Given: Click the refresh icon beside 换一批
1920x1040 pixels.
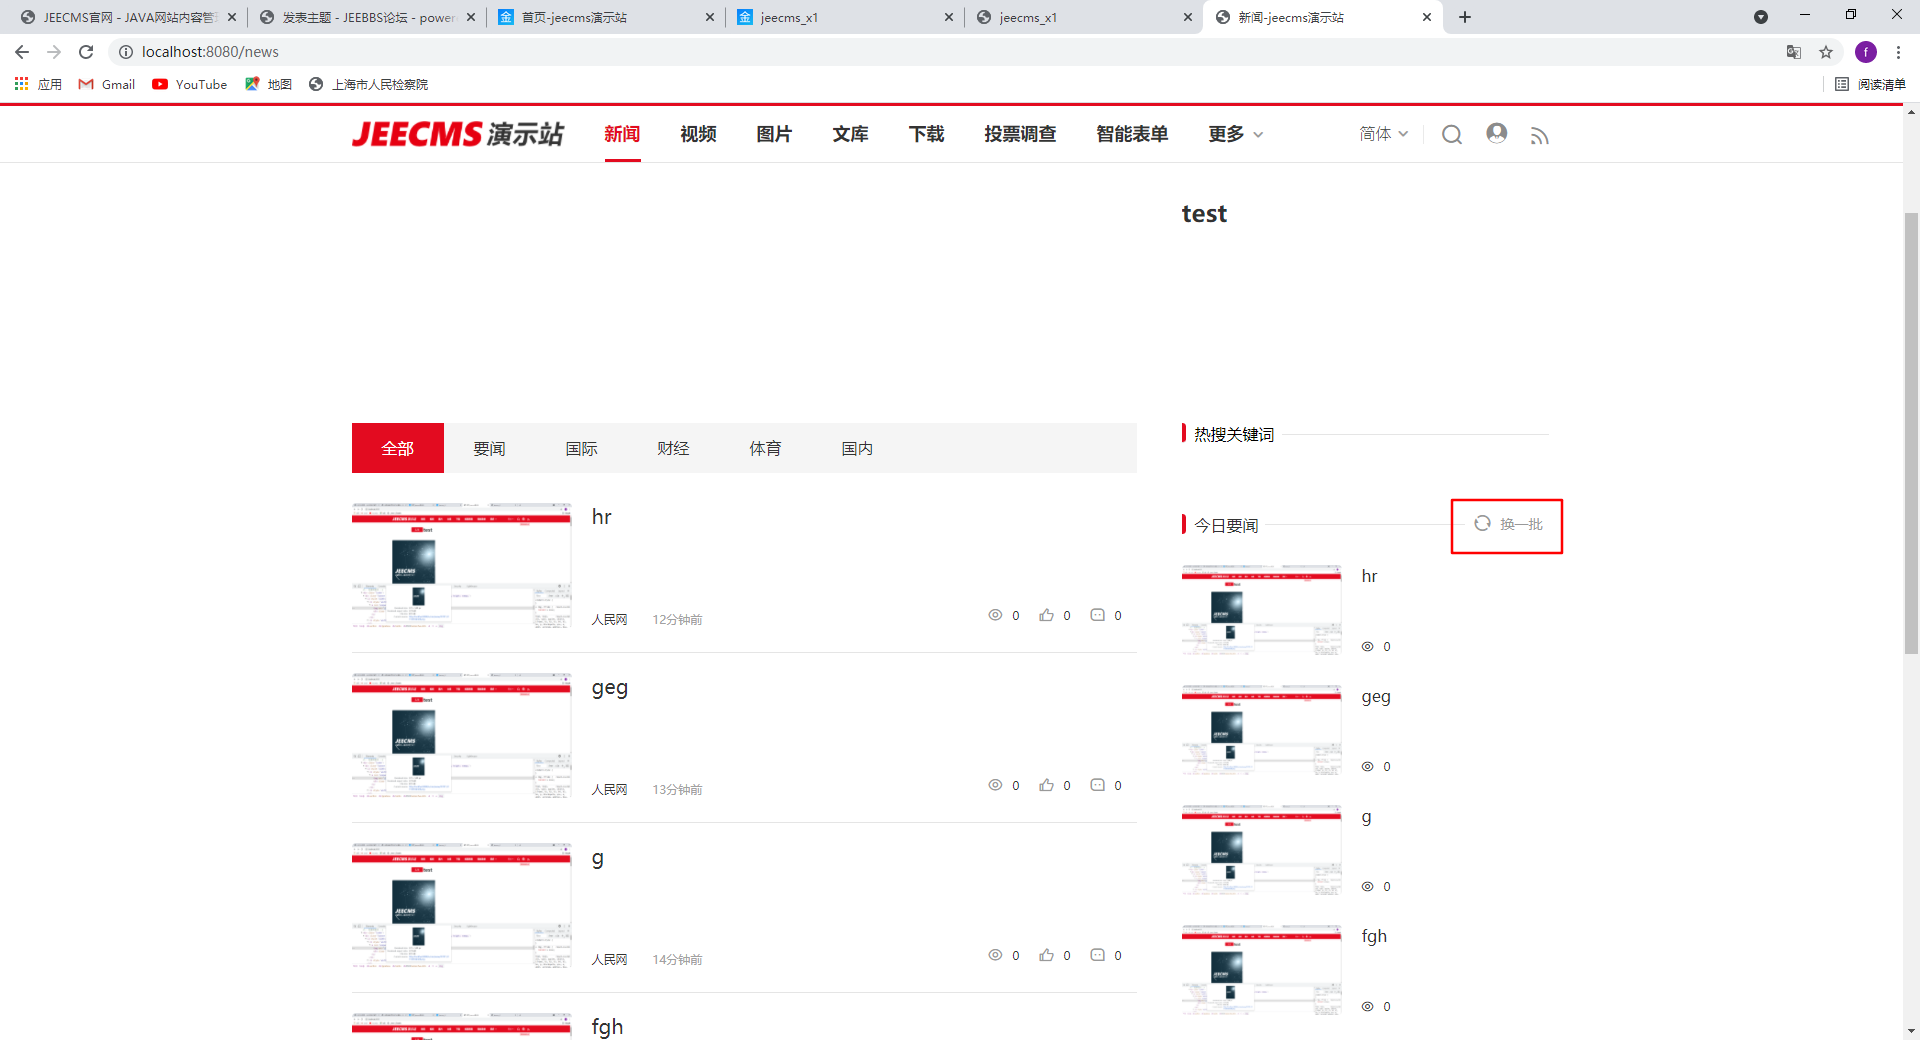Looking at the screenshot, I should click(x=1482, y=523).
